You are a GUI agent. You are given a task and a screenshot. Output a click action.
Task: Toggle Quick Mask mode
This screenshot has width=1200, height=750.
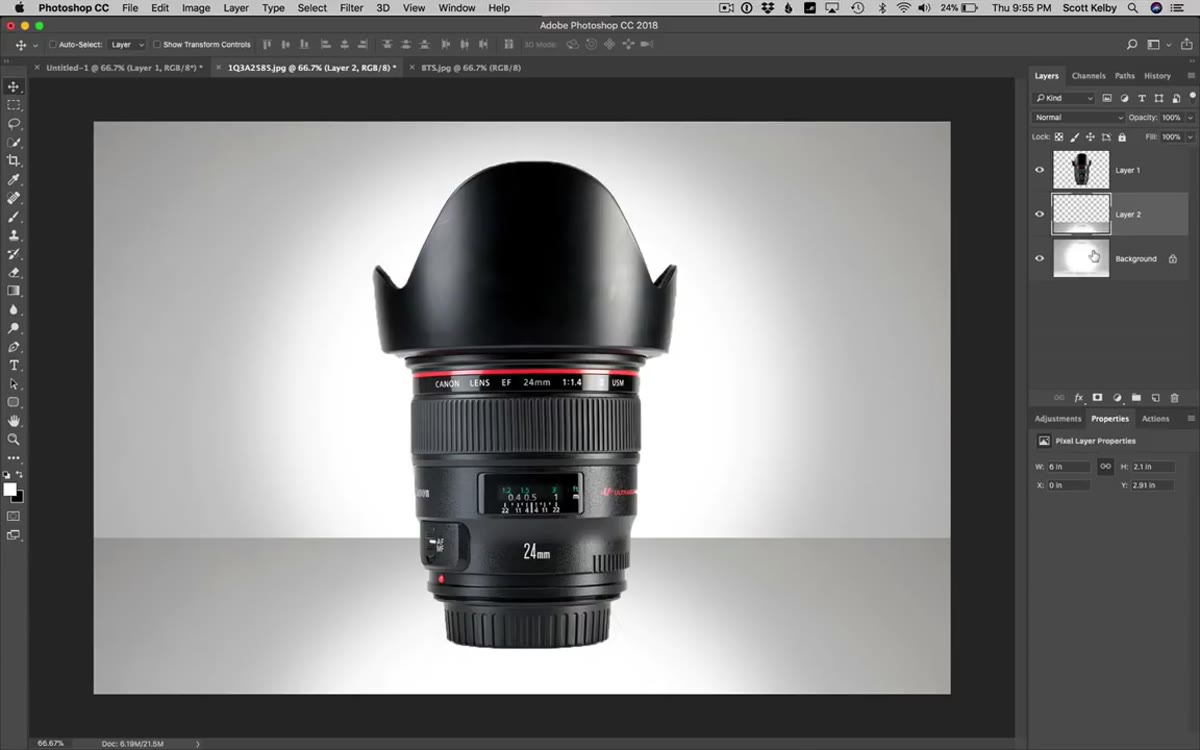click(13, 516)
